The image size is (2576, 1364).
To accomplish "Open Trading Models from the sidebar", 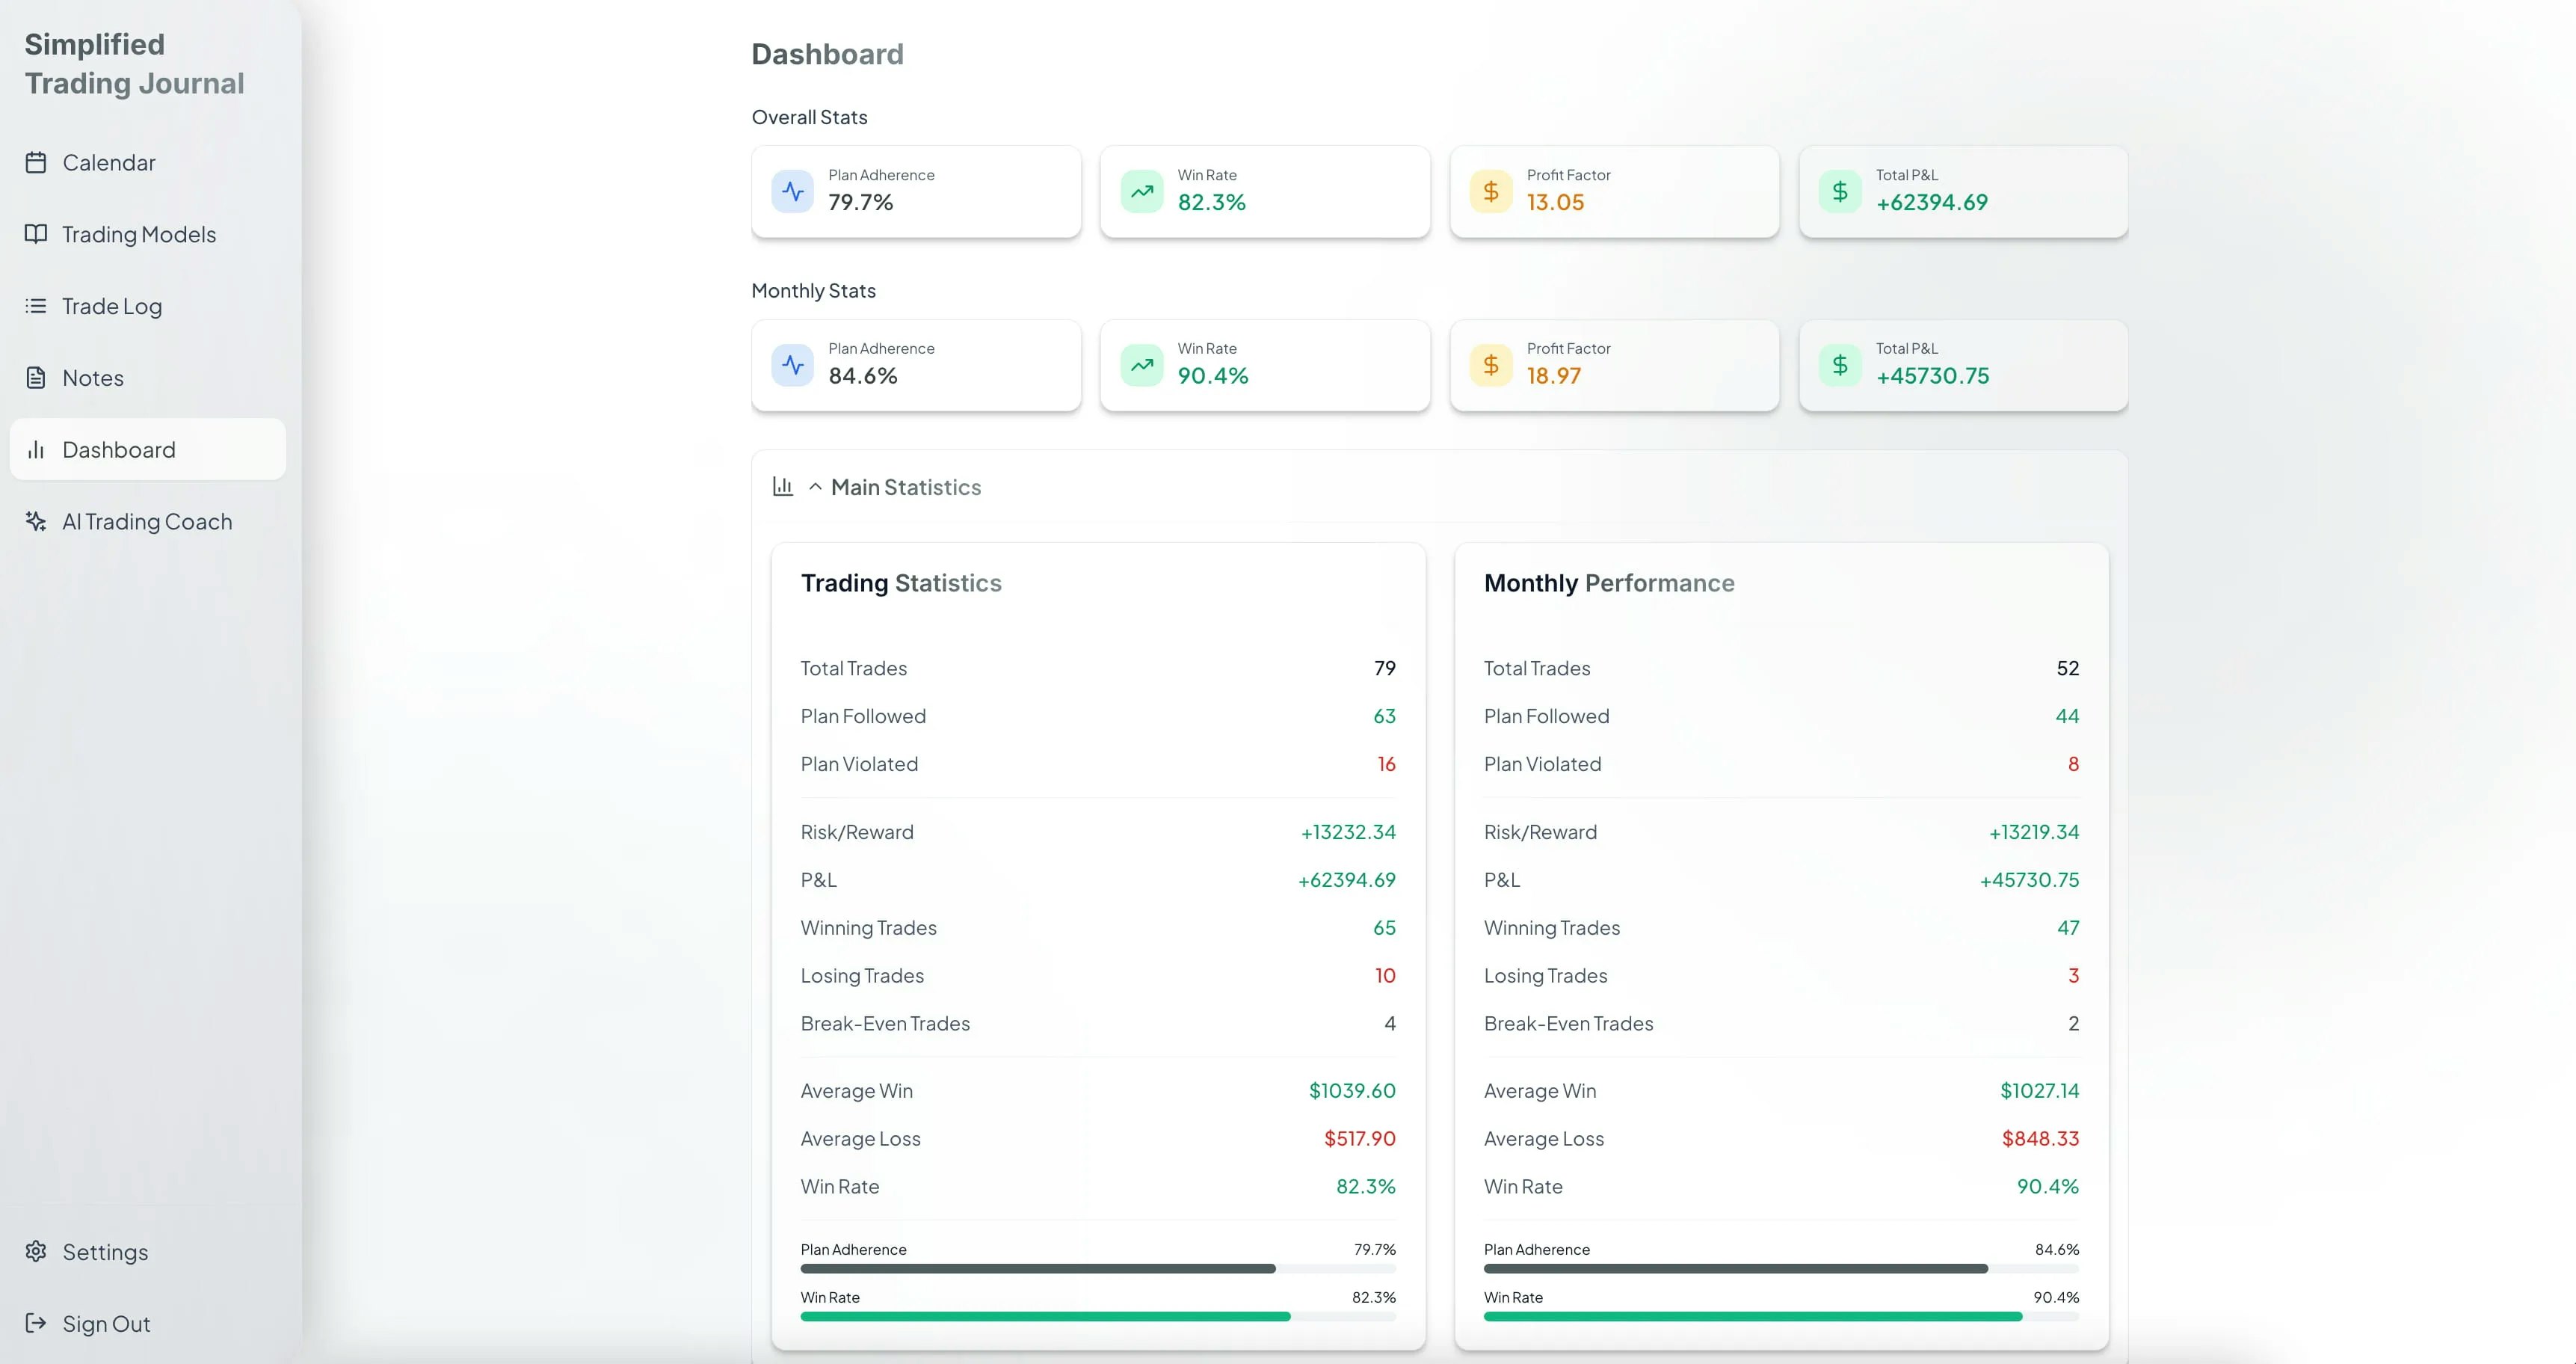I will coord(139,234).
